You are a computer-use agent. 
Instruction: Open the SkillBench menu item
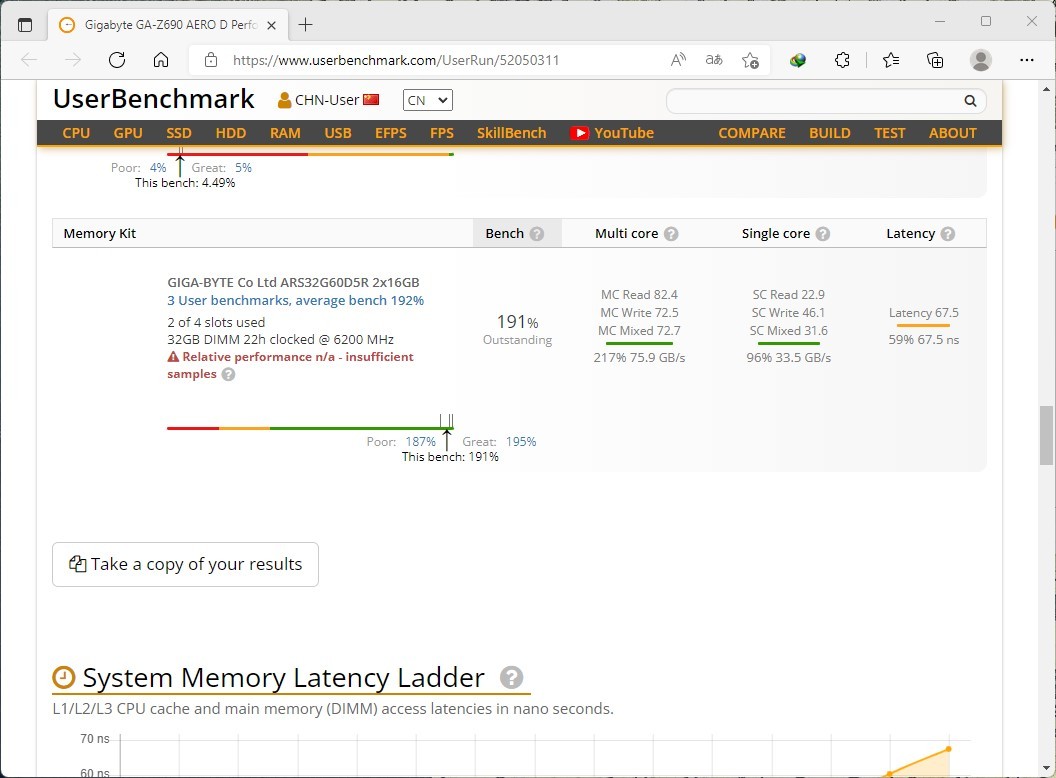512,133
